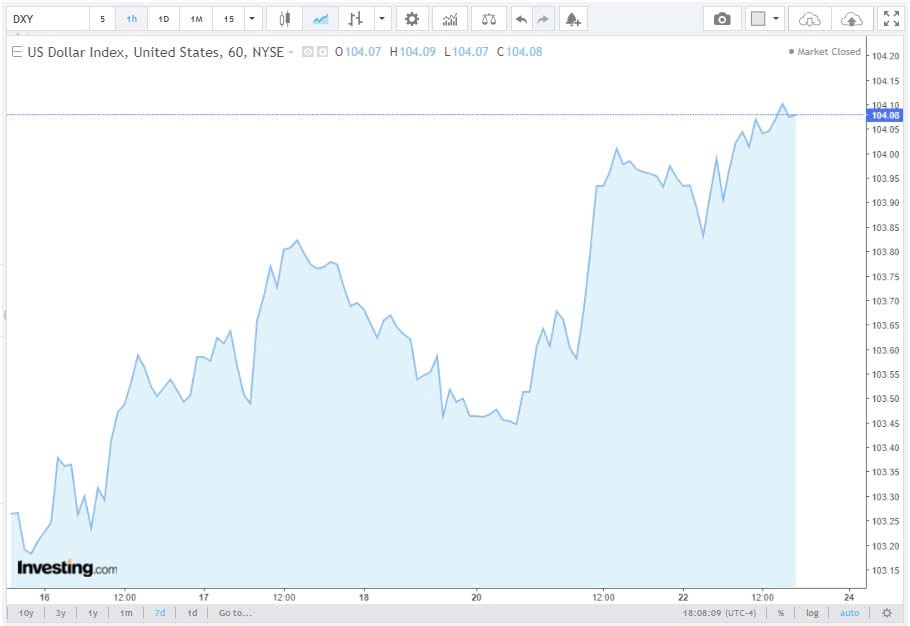This screenshot has height=626, width=910.
Task: Toggle percentage scale on the price axis
Action: 780,613
